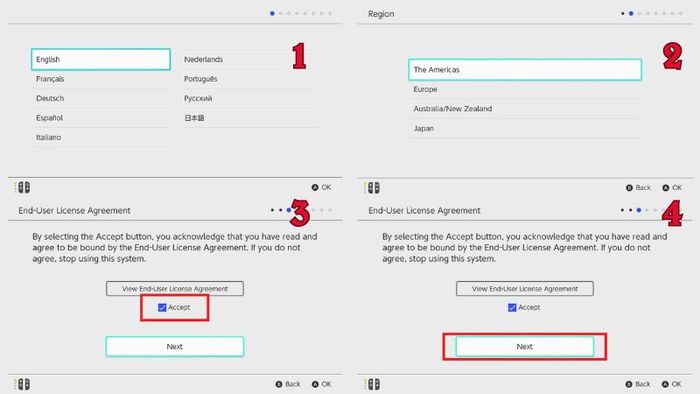This screenshot has height=394, width=700.
Task: Open View End-User License Agreement in panel 4
Action: pyautogui.click(x=525, y=289)
